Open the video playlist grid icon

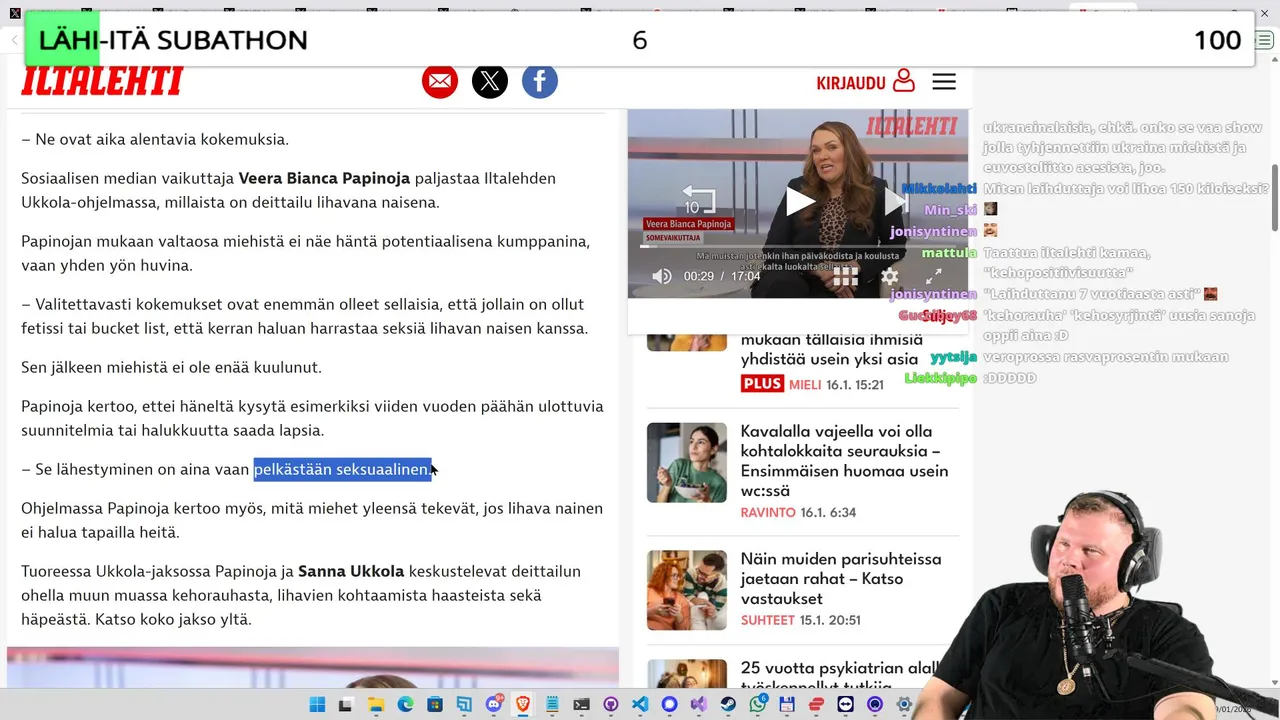(x=846, y=276)
